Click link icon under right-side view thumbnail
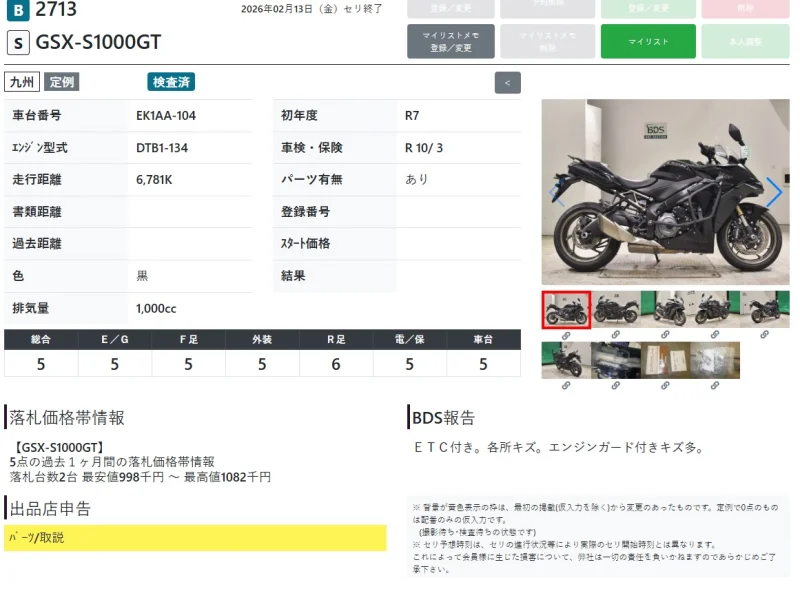This screenshot has height=600, width=800. click(x=616, y=335)
